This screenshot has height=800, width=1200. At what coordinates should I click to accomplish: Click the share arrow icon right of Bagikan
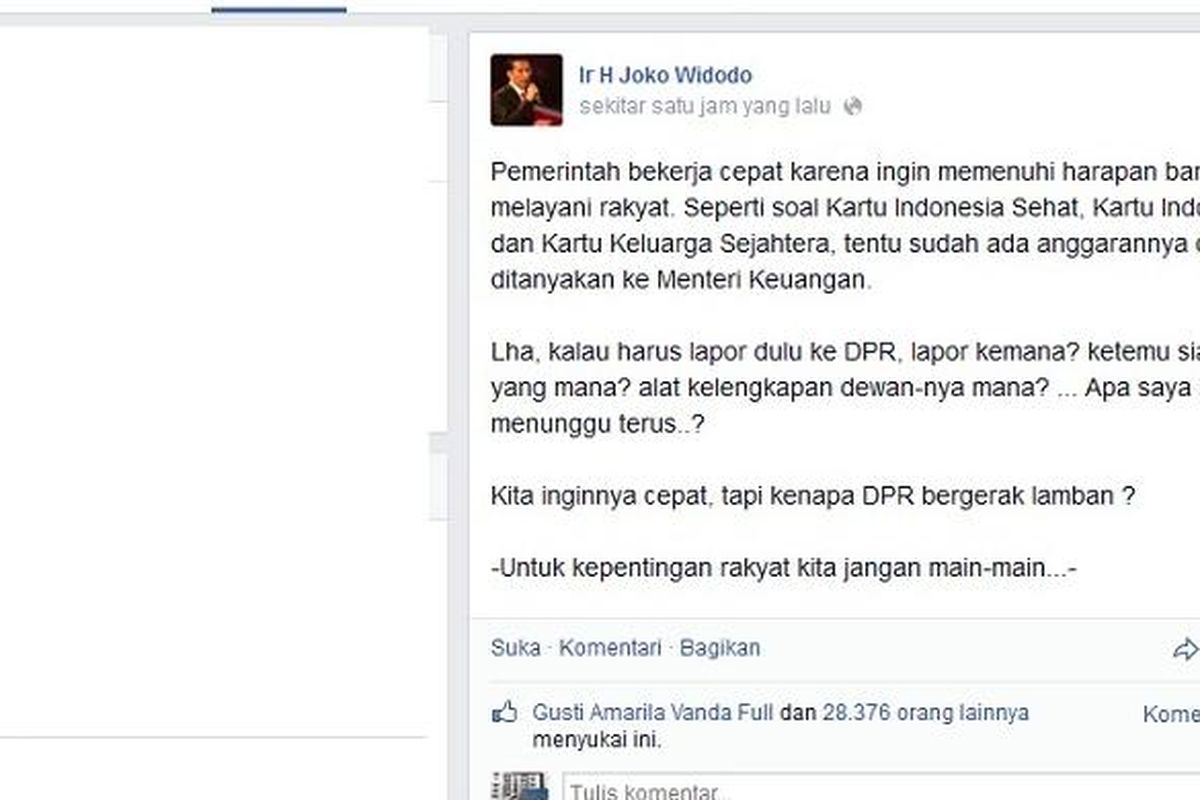tap(1186, 649)
